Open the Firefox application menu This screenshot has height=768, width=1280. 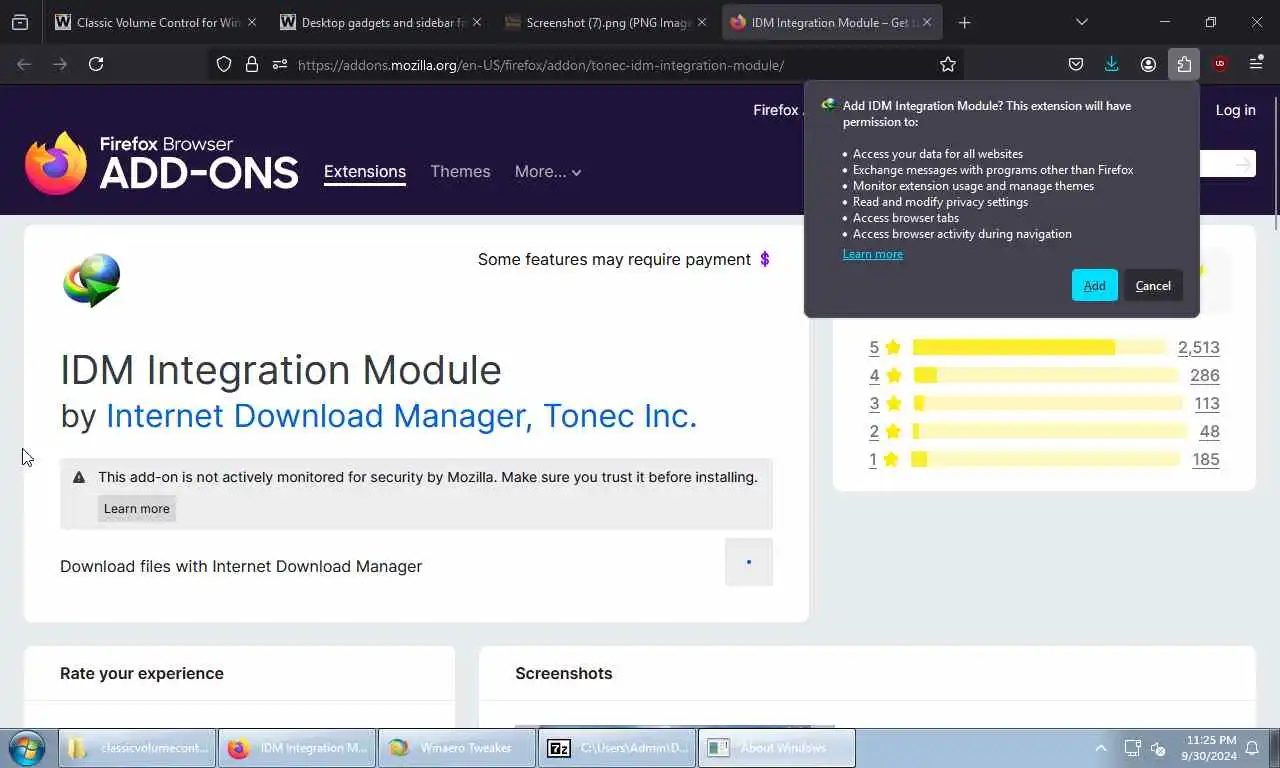click(x=1256, y=64)
